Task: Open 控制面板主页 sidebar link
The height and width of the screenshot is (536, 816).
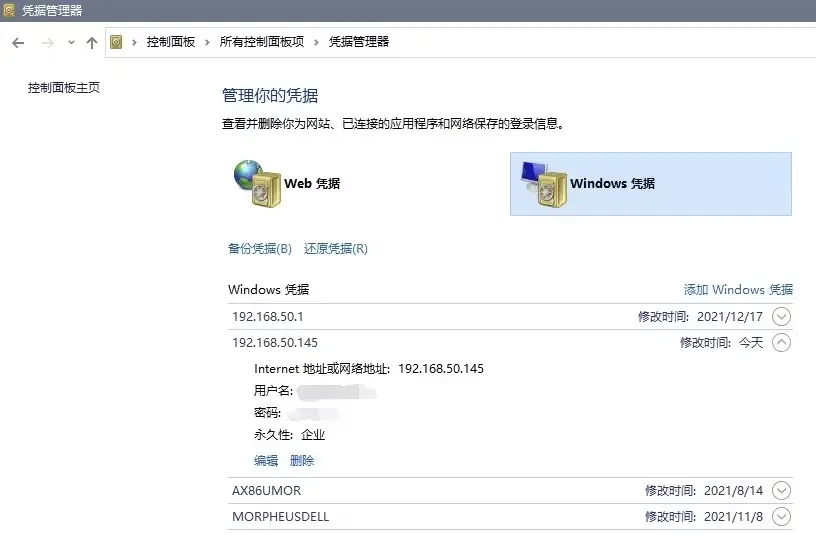Action: click(x=63, y=87)
